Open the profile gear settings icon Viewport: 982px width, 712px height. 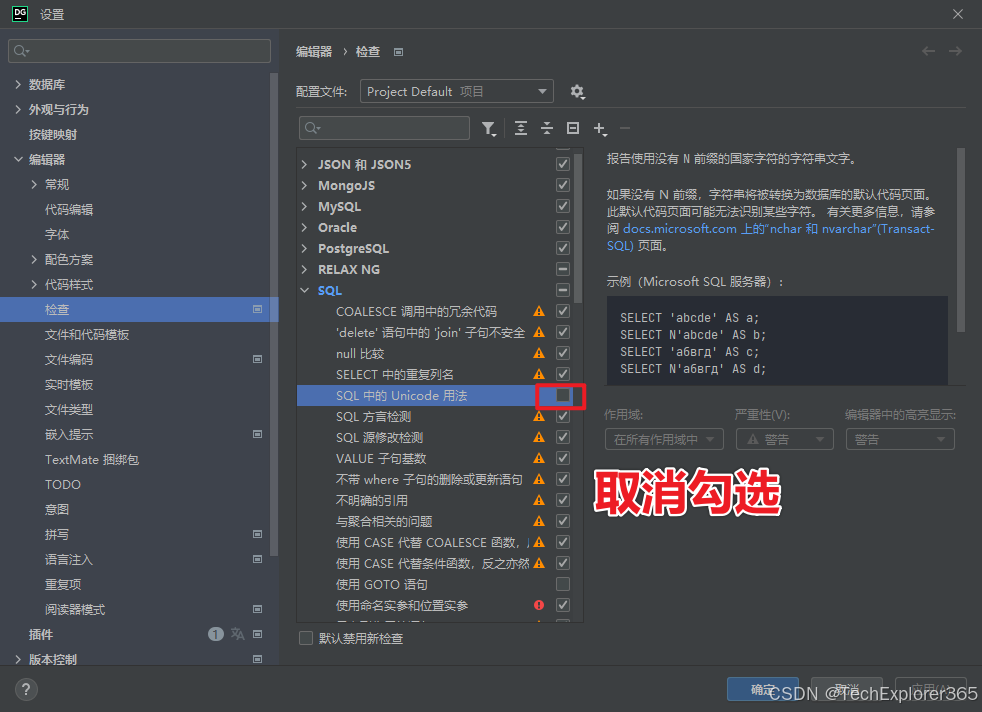[x=577, y=92]
